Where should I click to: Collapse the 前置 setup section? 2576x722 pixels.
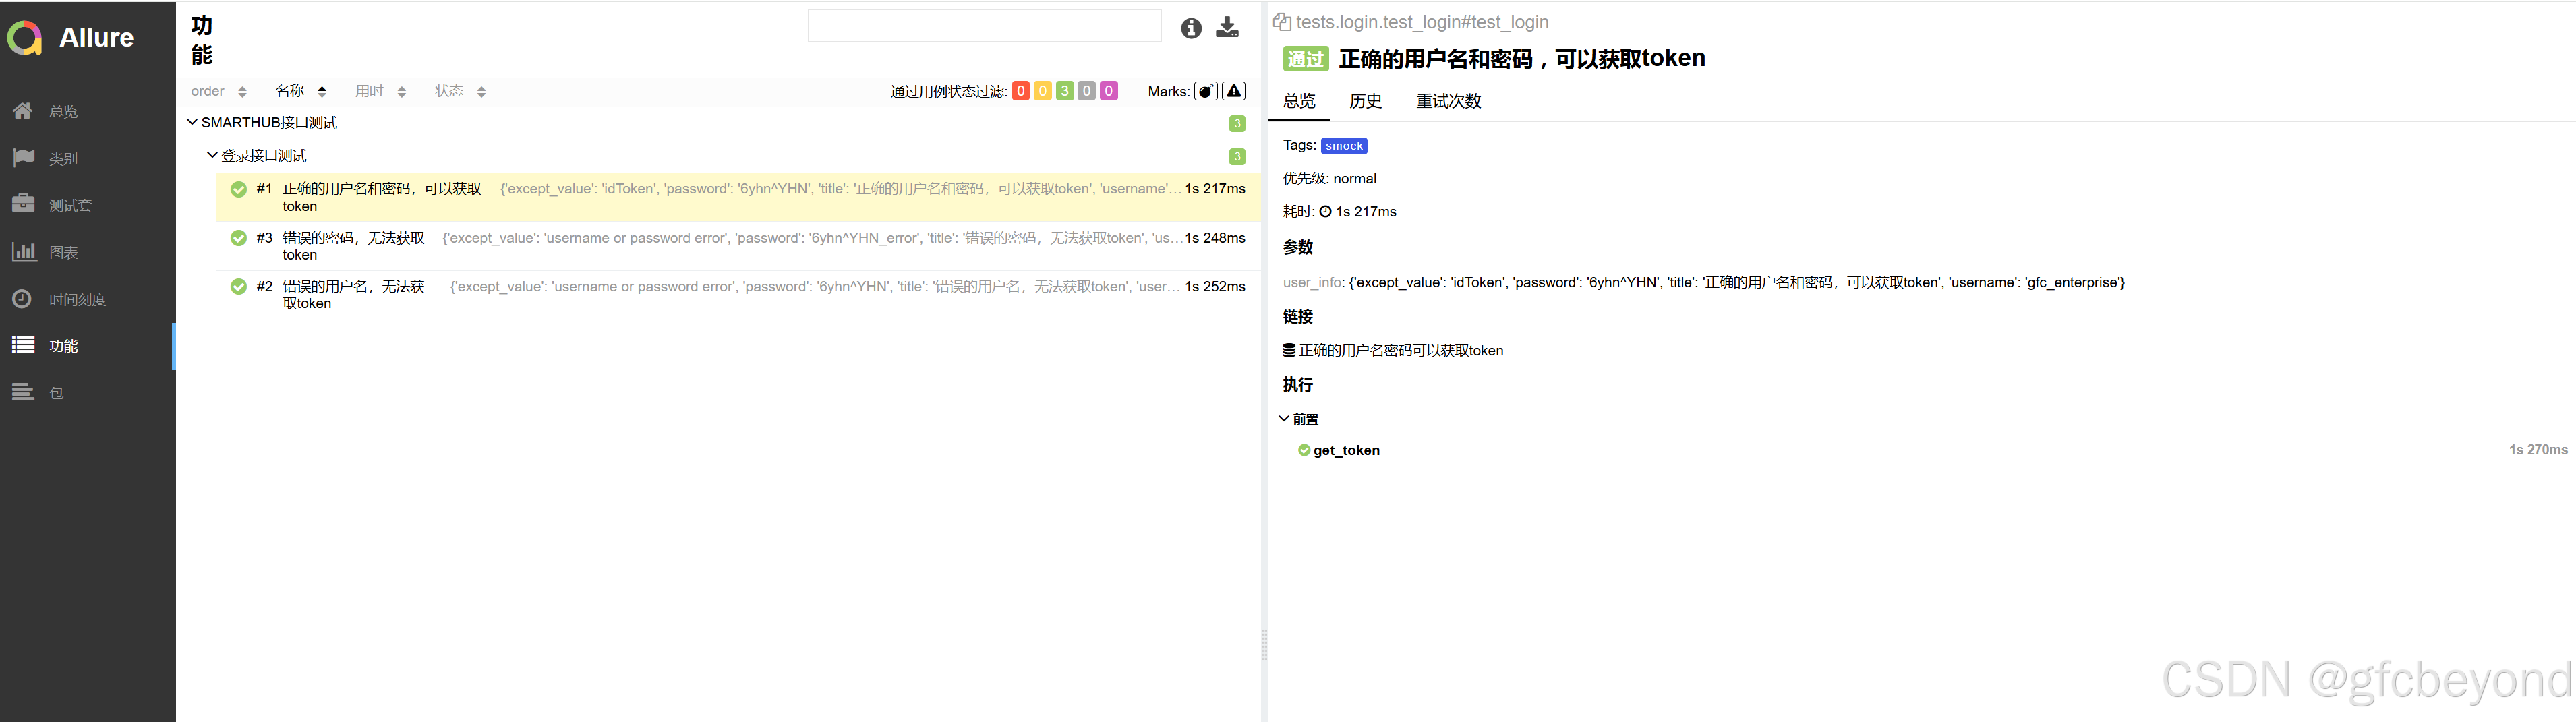click(x=1284, y=419)
